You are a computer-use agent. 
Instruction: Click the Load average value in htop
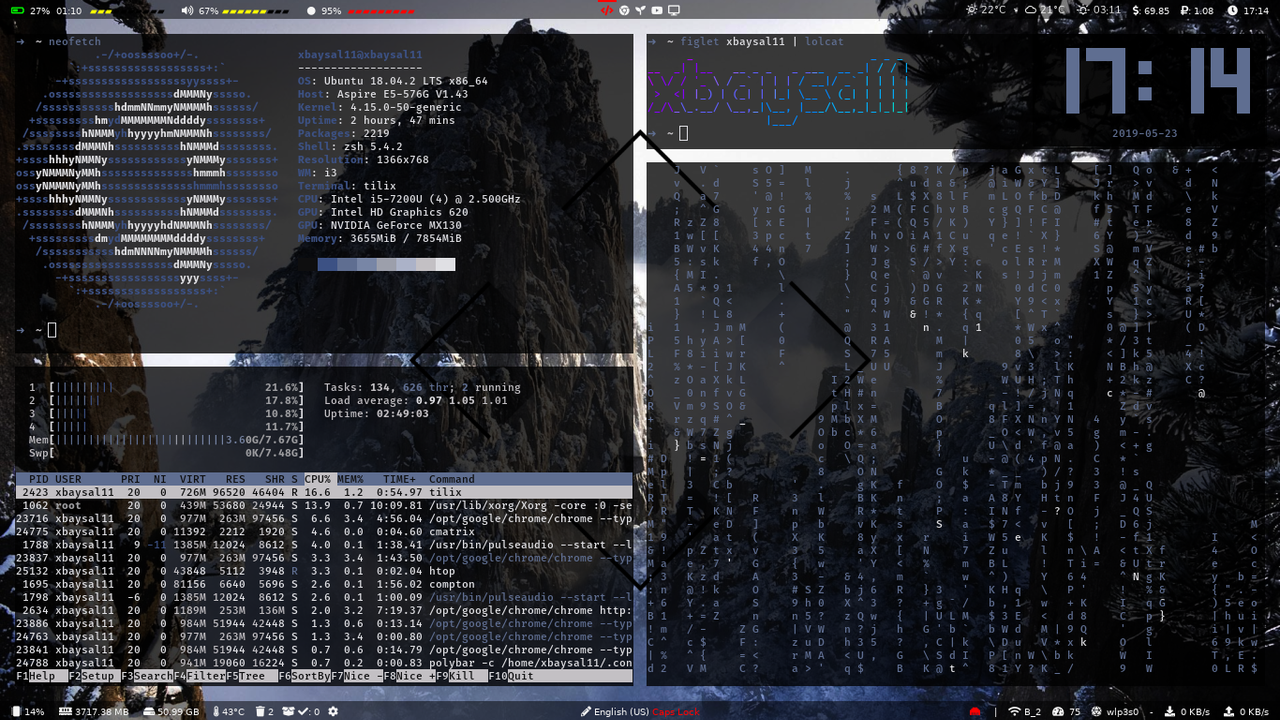coord(463,400)
